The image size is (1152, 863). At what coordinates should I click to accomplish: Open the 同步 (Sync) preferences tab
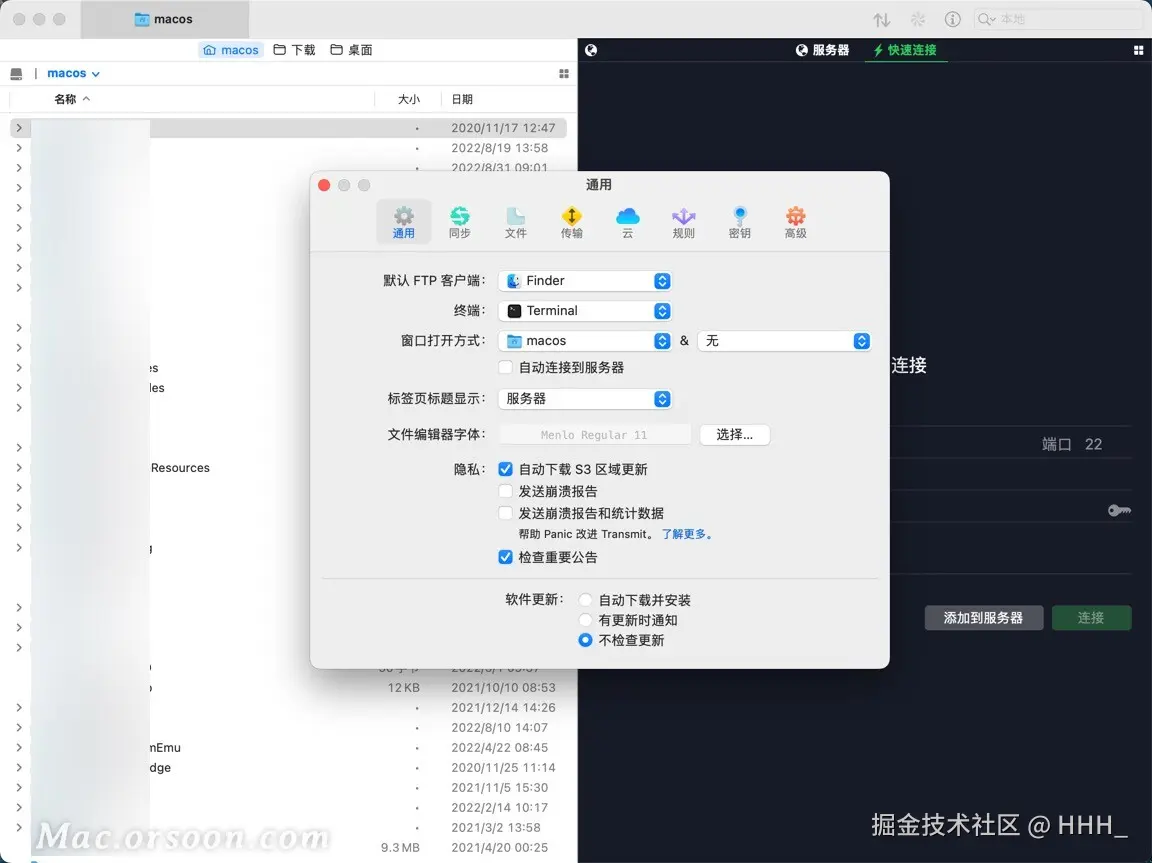459,222
